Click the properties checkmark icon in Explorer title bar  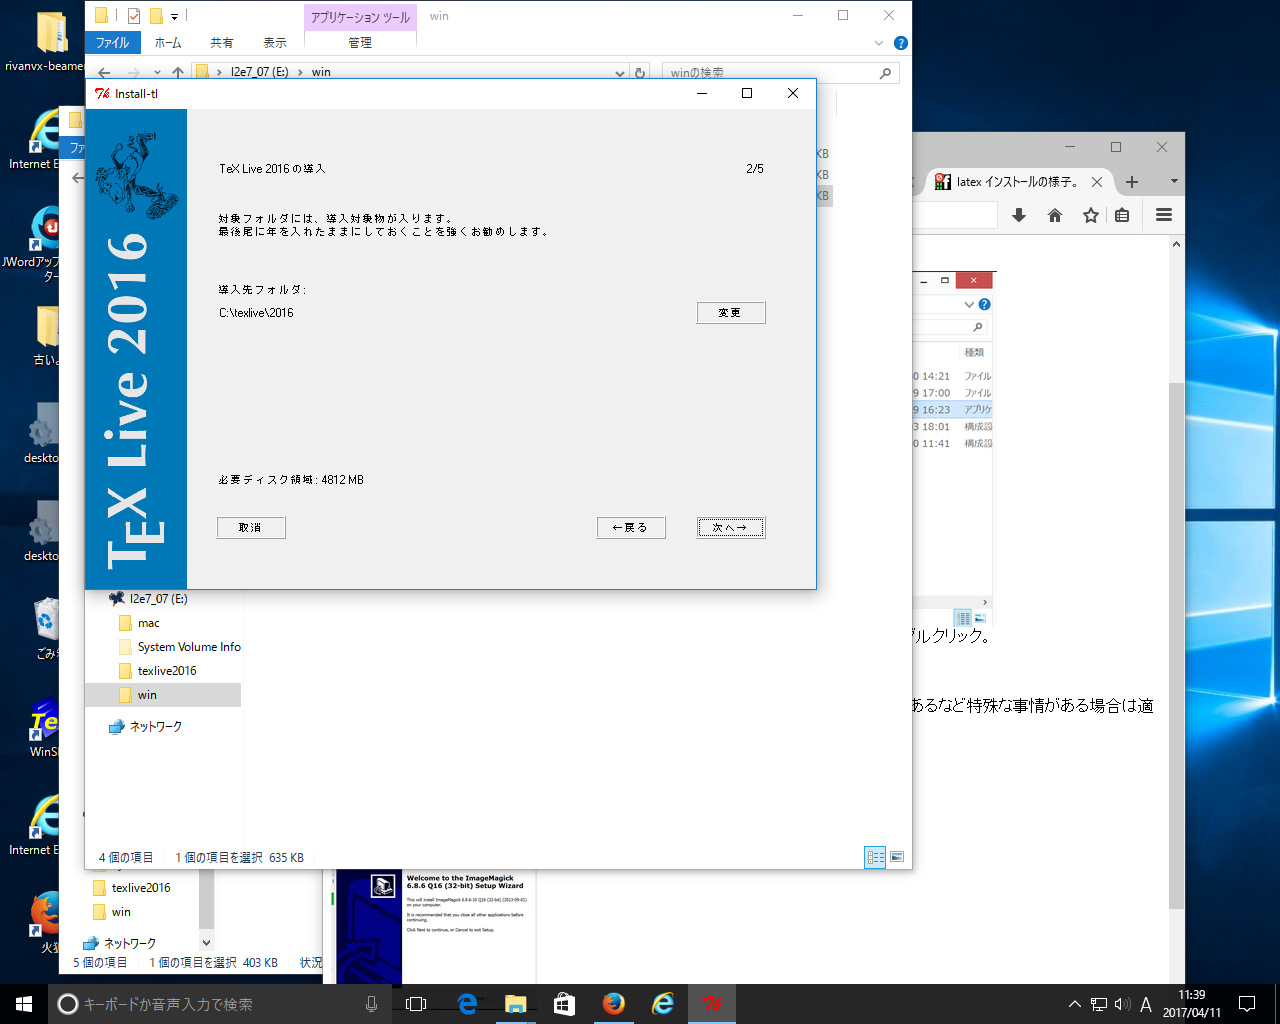pos(134,16)
